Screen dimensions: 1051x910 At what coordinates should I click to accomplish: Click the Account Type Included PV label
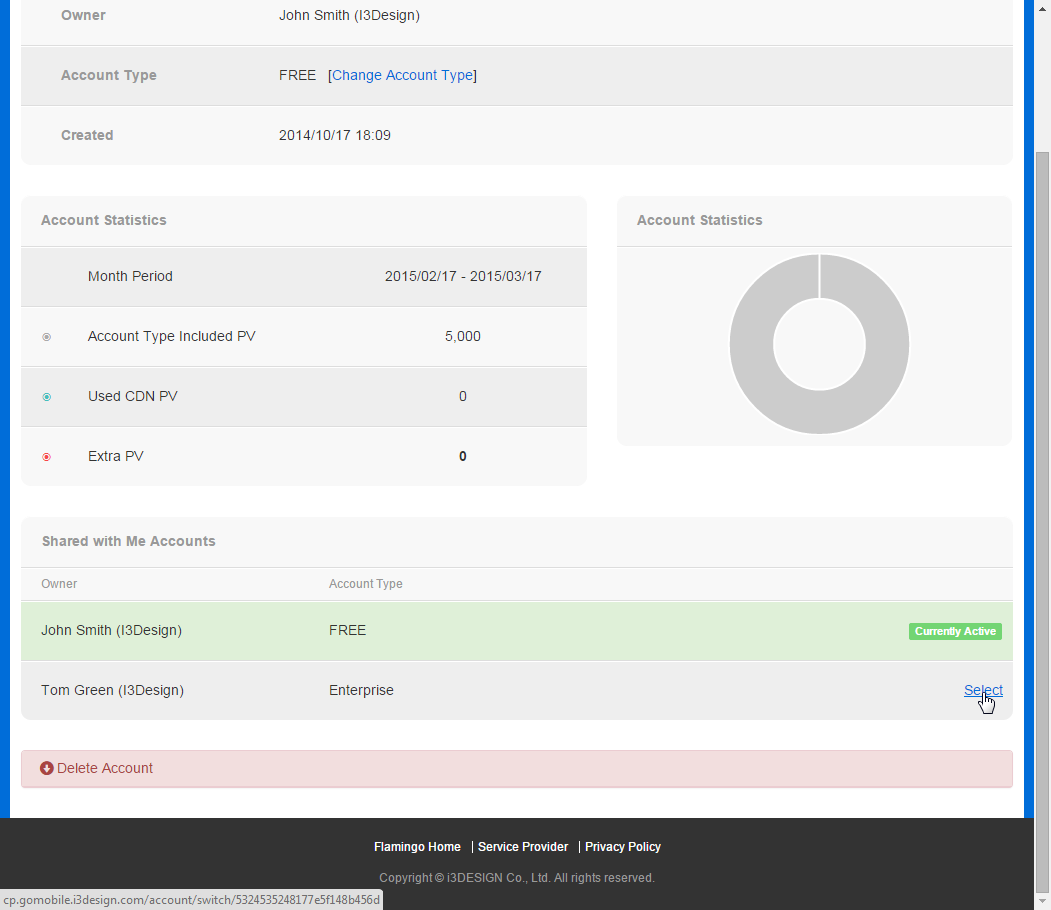pyautogui.click(x=172, y=336)
